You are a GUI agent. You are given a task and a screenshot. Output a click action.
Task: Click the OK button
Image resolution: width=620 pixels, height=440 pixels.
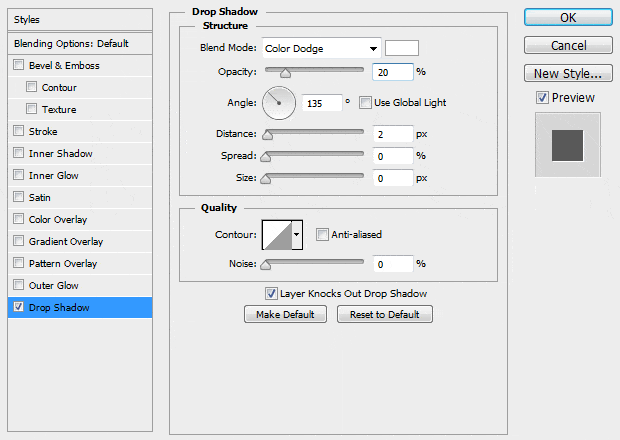568,18
